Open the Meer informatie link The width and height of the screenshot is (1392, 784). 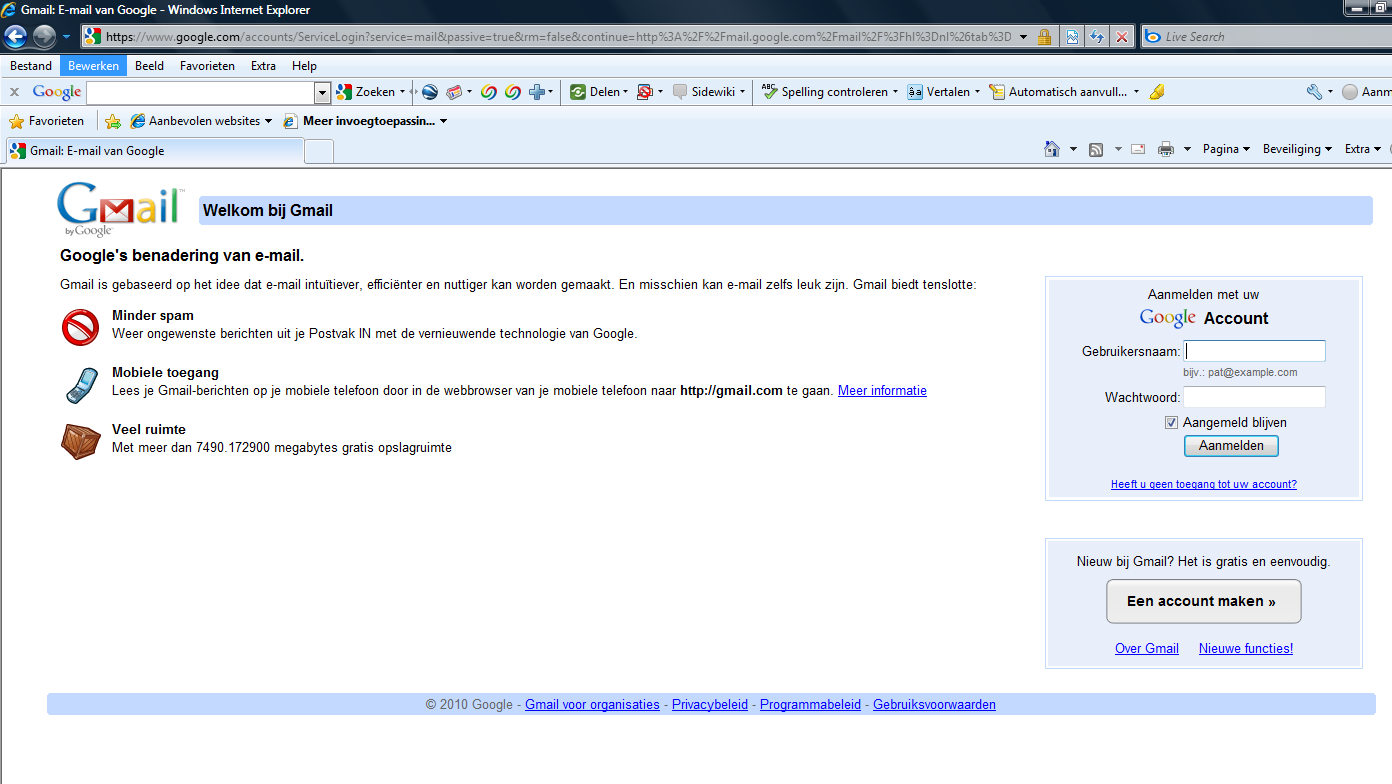point(882,391)
